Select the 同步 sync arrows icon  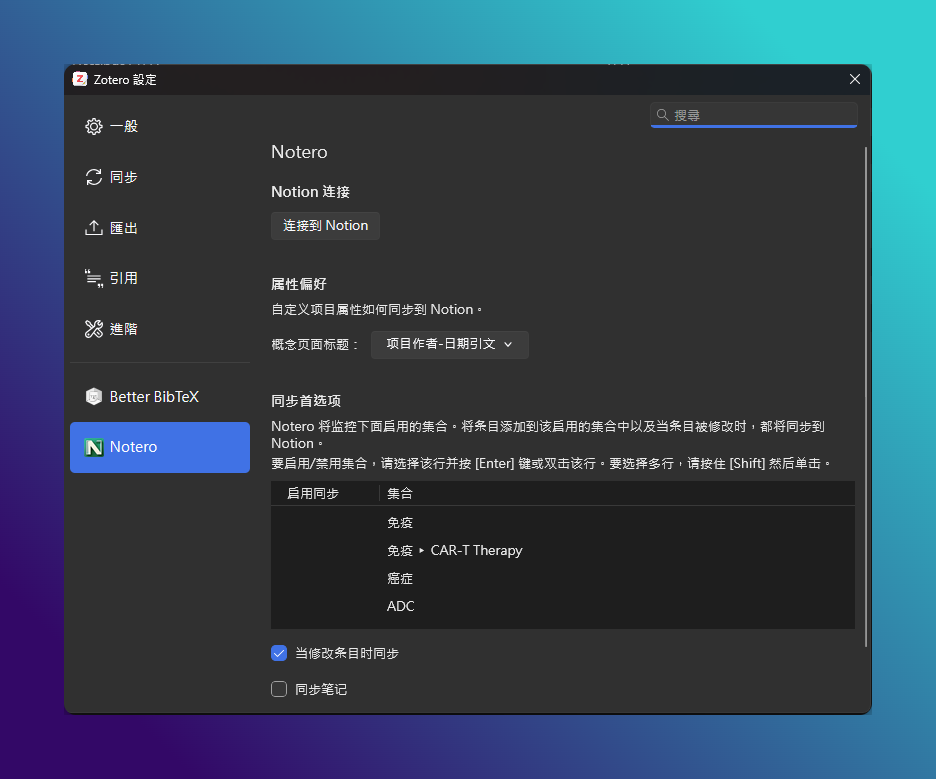coord(94,177)
